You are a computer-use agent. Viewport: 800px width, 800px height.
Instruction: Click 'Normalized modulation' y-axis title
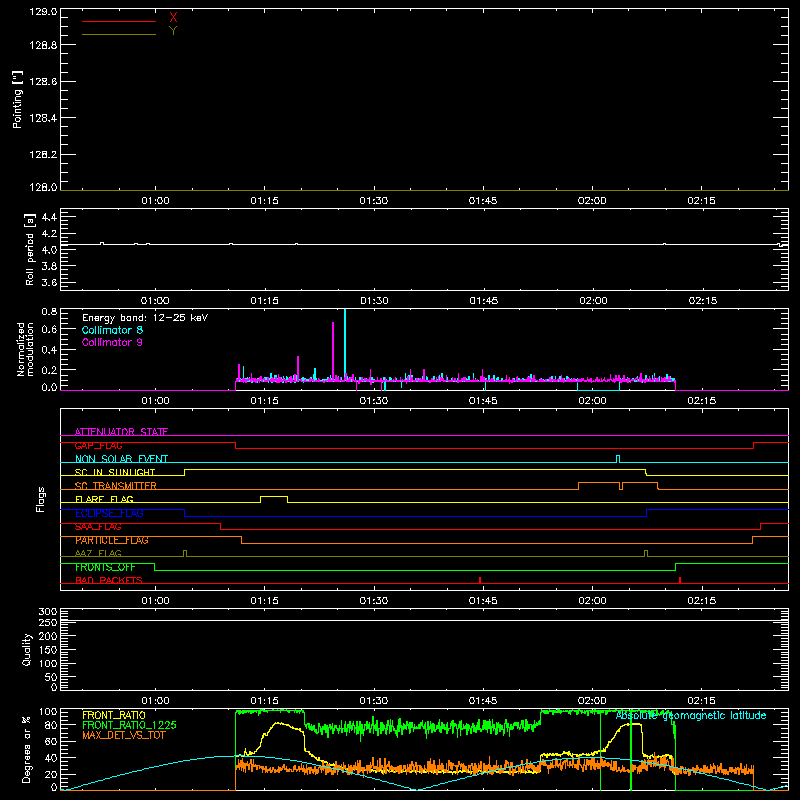pos(25,349)
